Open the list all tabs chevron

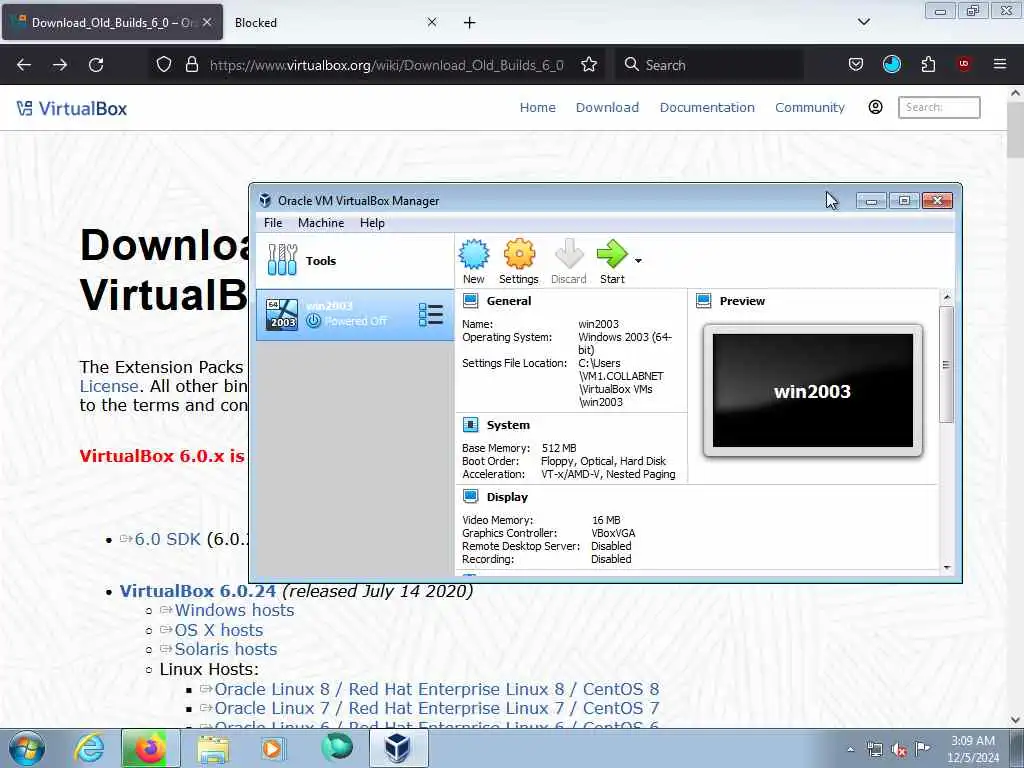(864, 22)
